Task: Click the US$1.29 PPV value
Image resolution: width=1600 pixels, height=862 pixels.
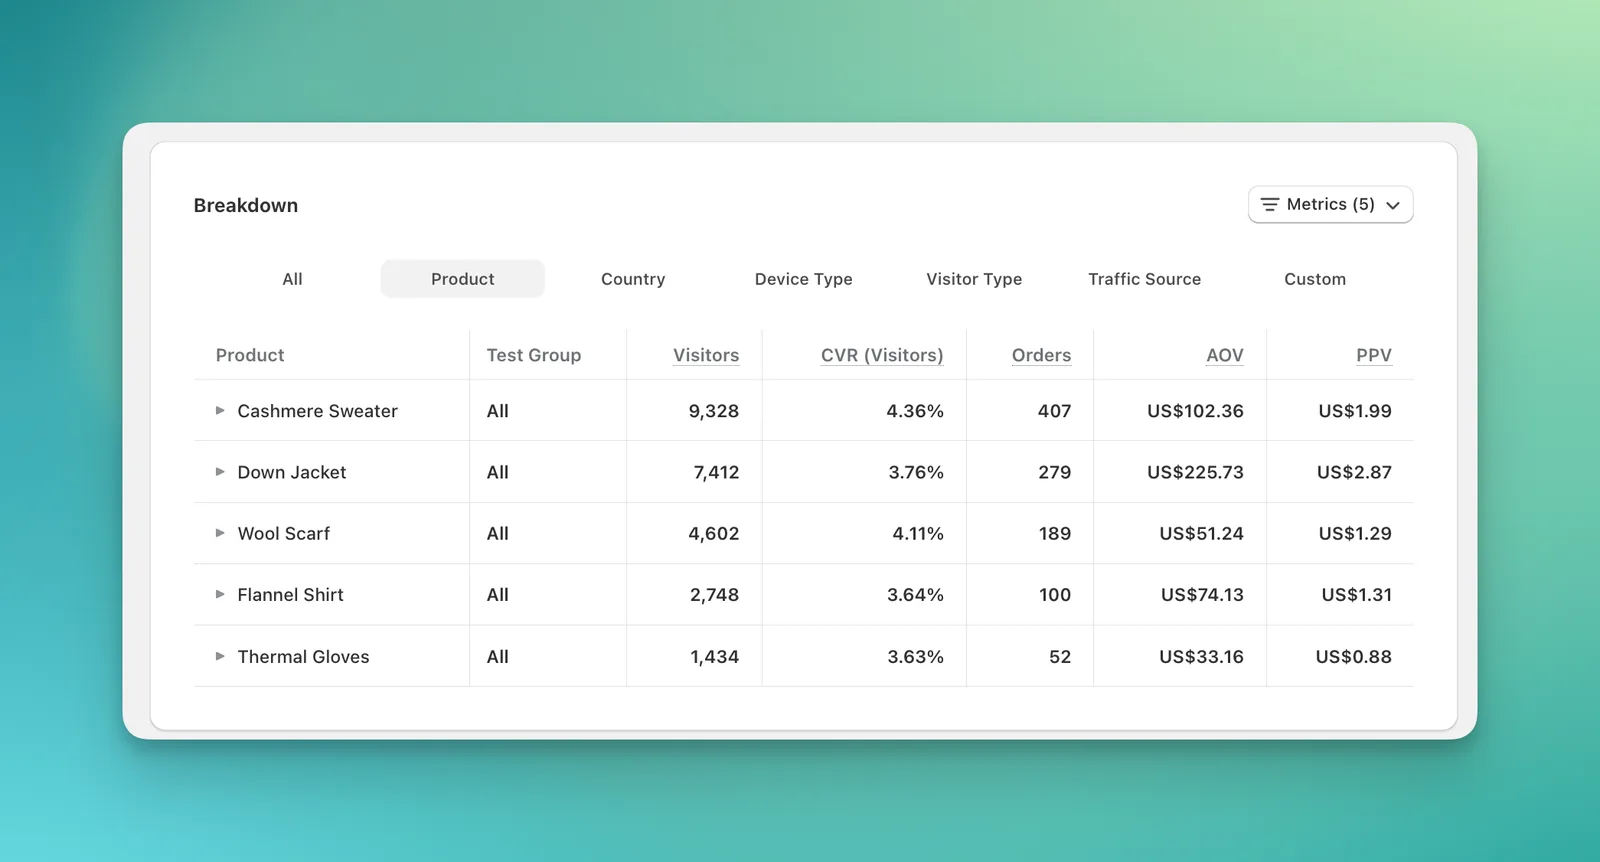Action: pos(1355,533)
